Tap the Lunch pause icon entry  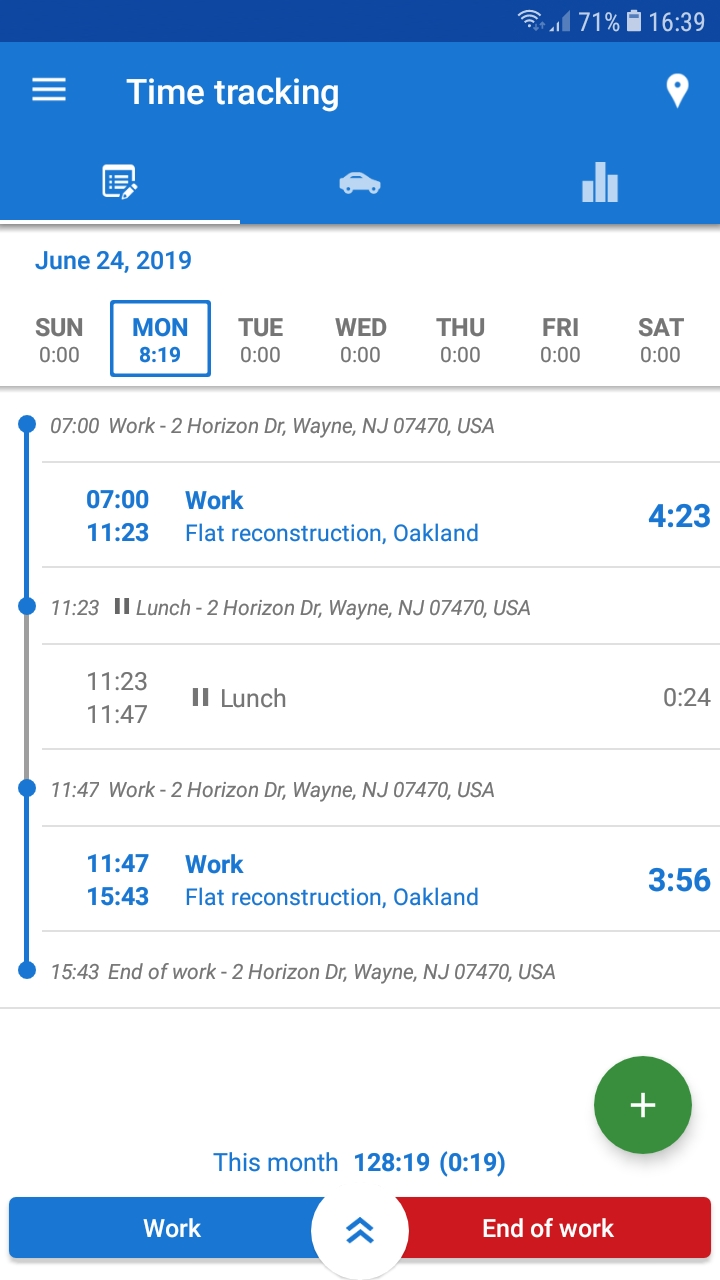(380, 697)
